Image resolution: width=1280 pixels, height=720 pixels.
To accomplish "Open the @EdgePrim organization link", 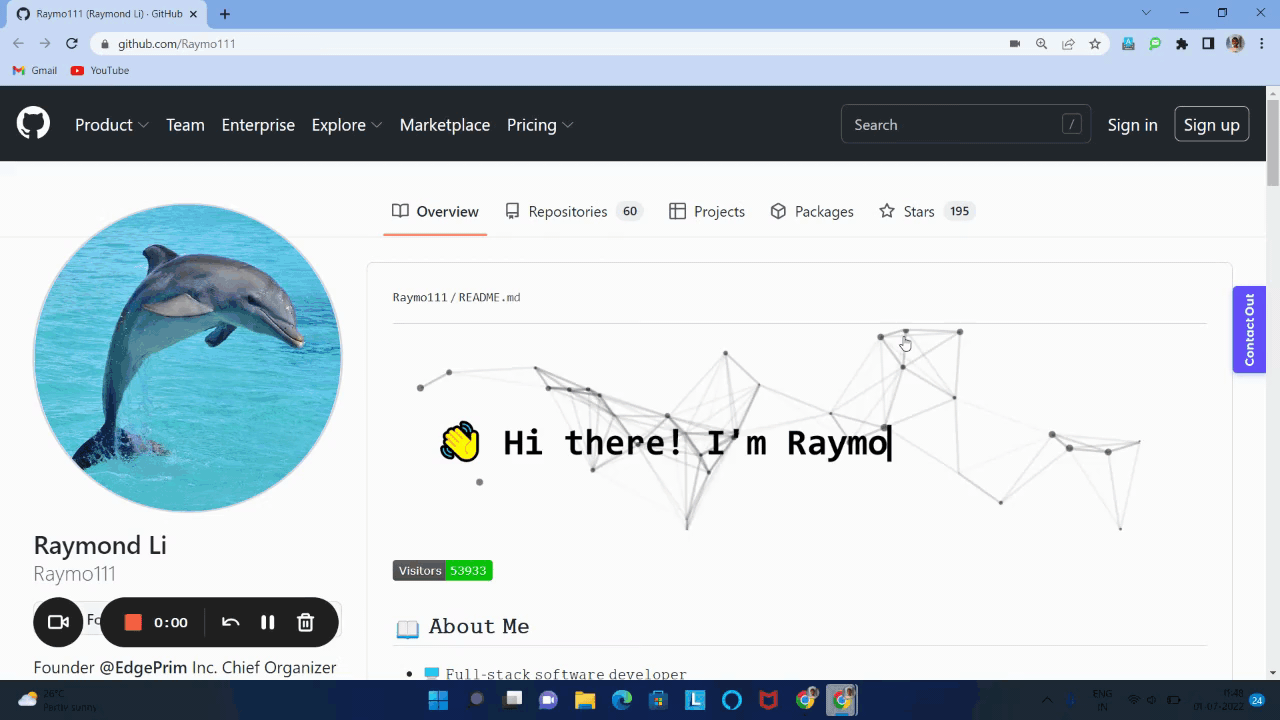I will [143, 667].
